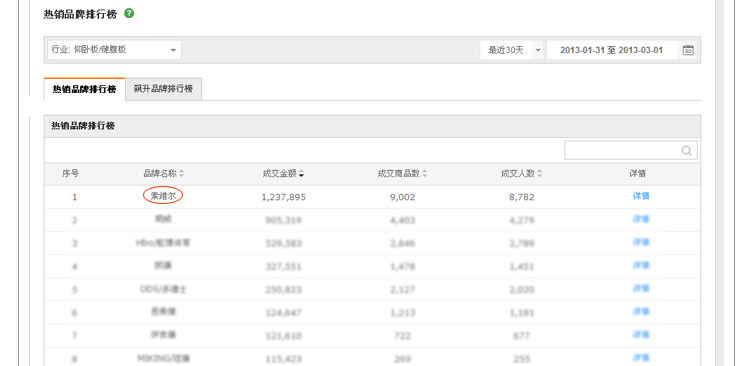Sort by 成交商品数 column

(402, 174)
